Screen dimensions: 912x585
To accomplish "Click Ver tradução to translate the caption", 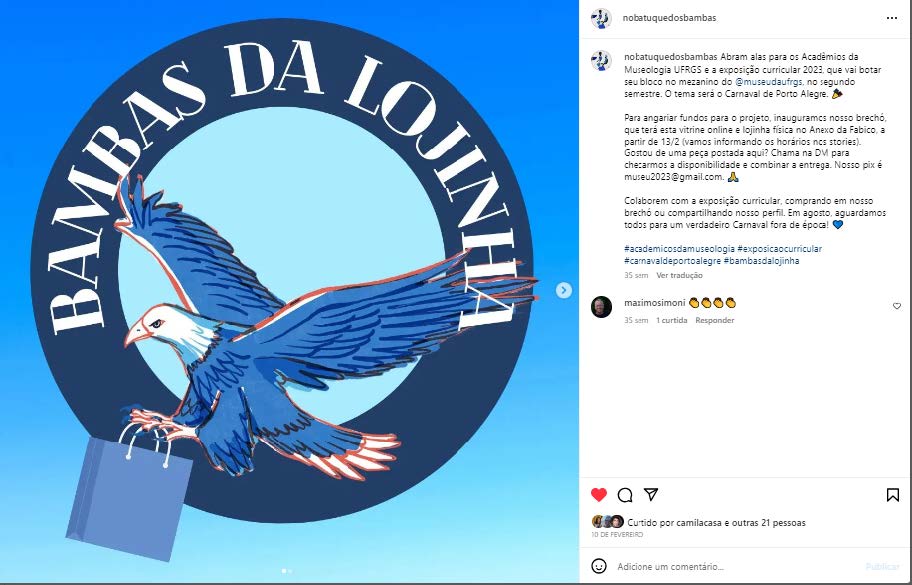I will point(679,276).
